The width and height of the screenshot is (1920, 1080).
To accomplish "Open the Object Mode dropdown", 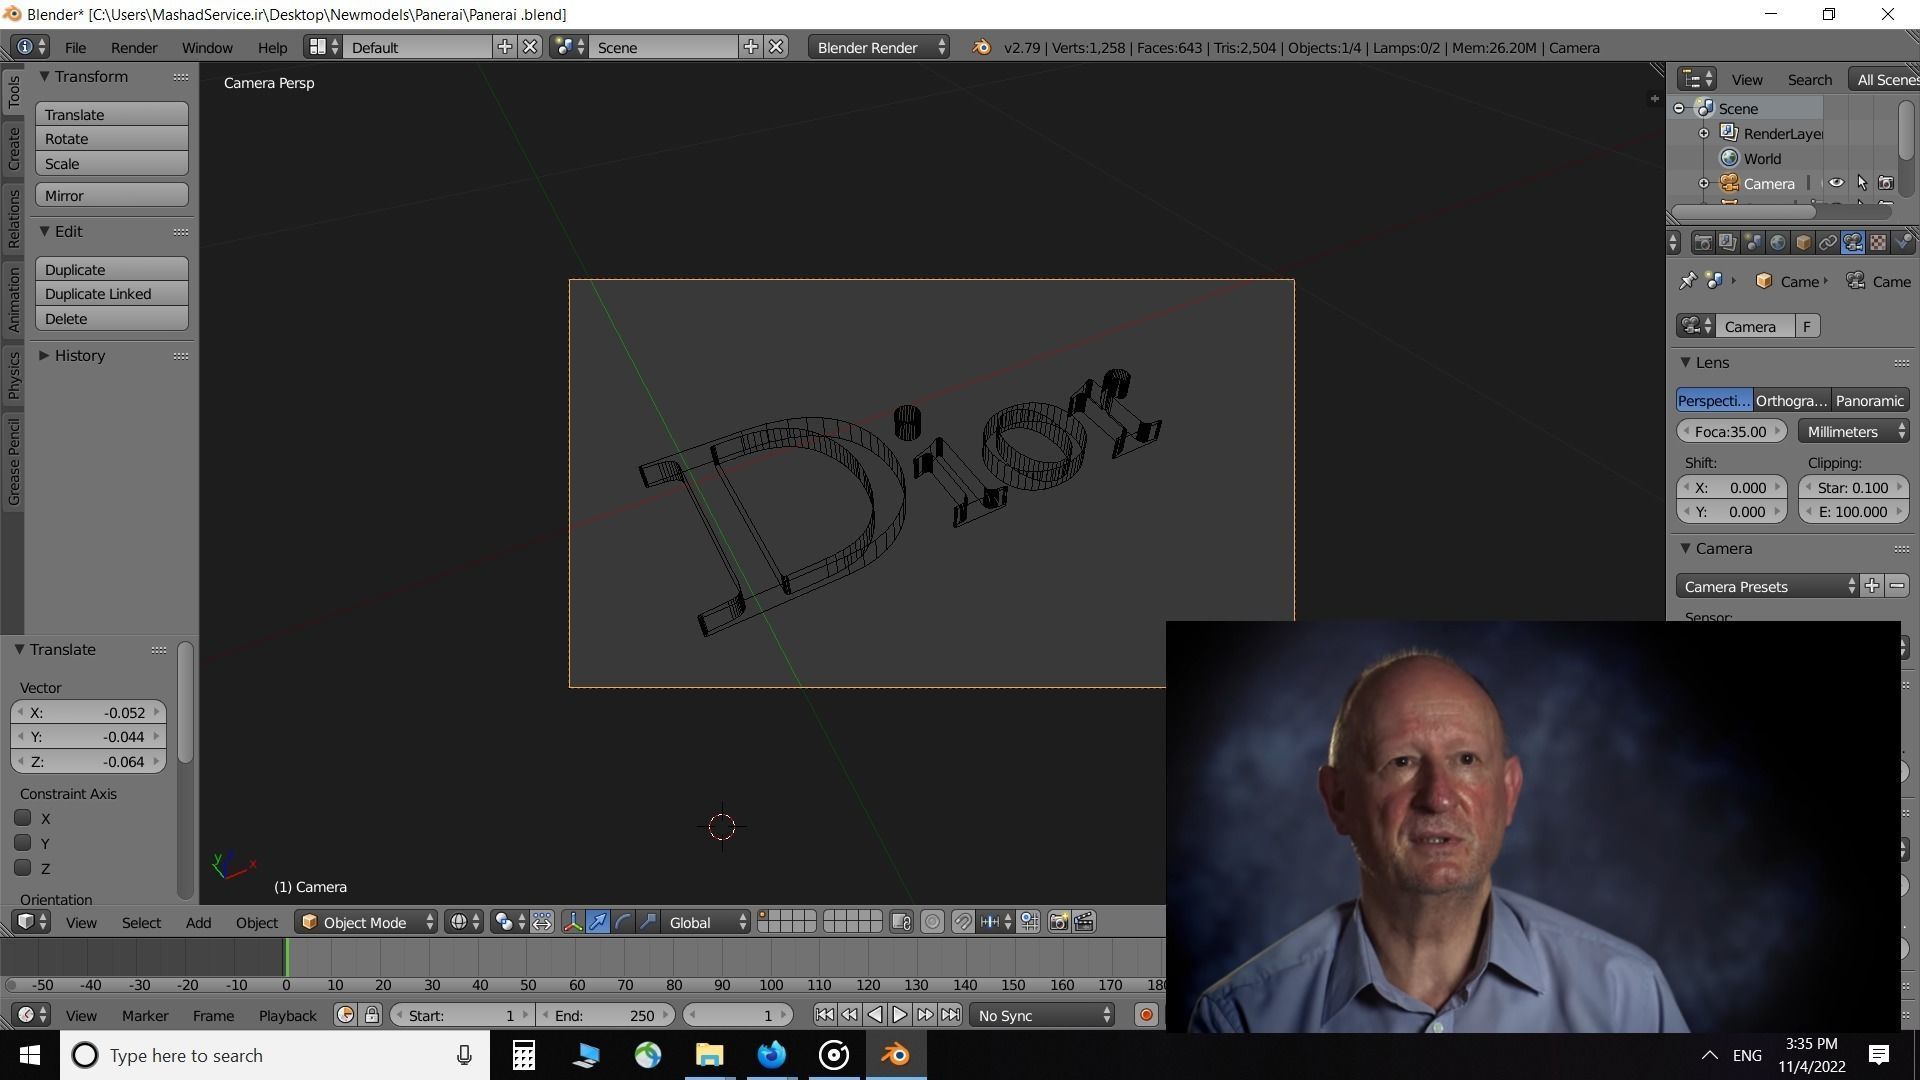I will coord(367,922).
